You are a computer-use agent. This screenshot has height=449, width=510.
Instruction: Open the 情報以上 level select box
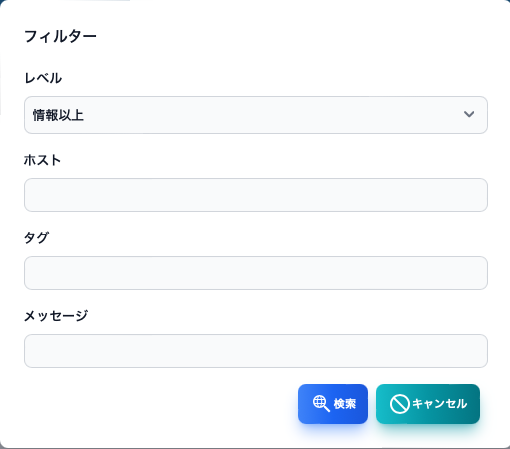tap(256, 115)
